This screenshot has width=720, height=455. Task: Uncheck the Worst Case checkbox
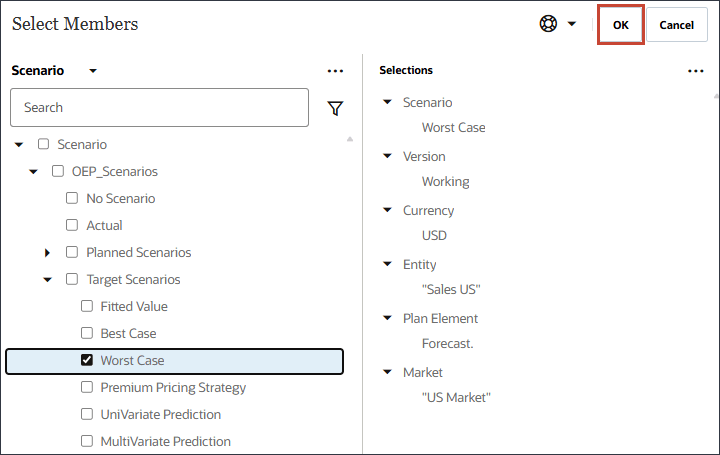pos(87,360)
